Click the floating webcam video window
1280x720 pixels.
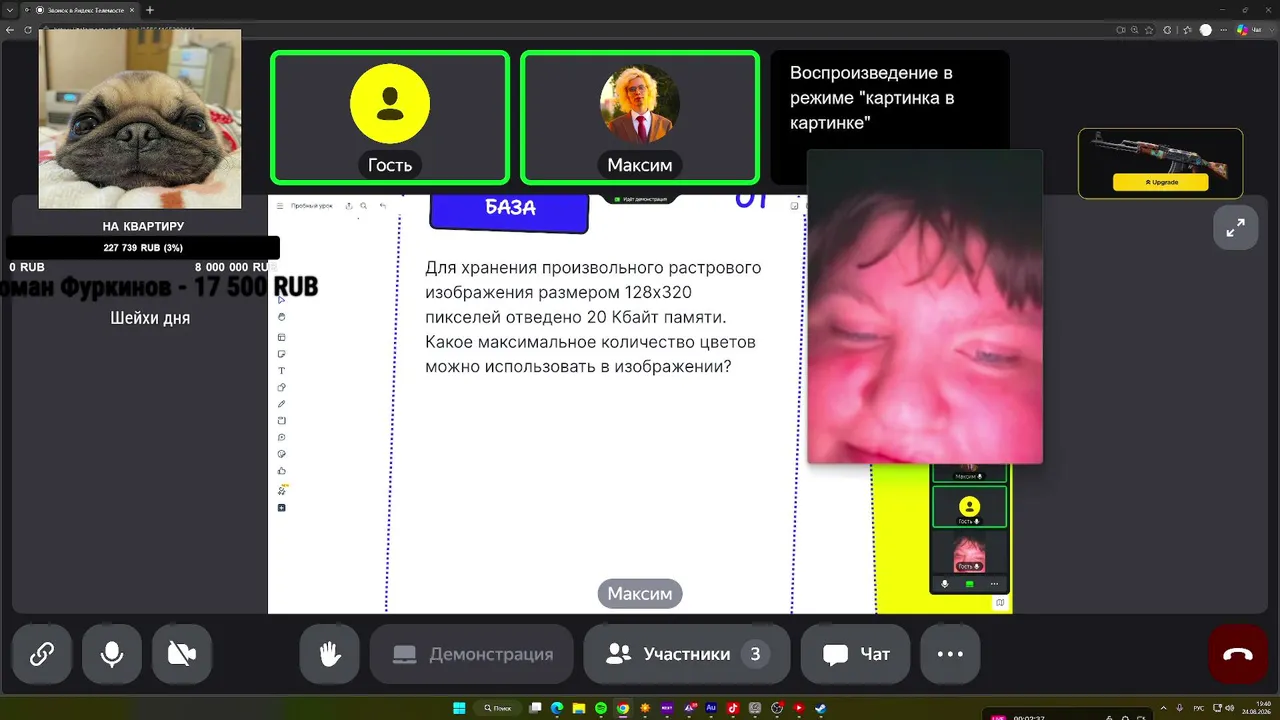[925, 307]
